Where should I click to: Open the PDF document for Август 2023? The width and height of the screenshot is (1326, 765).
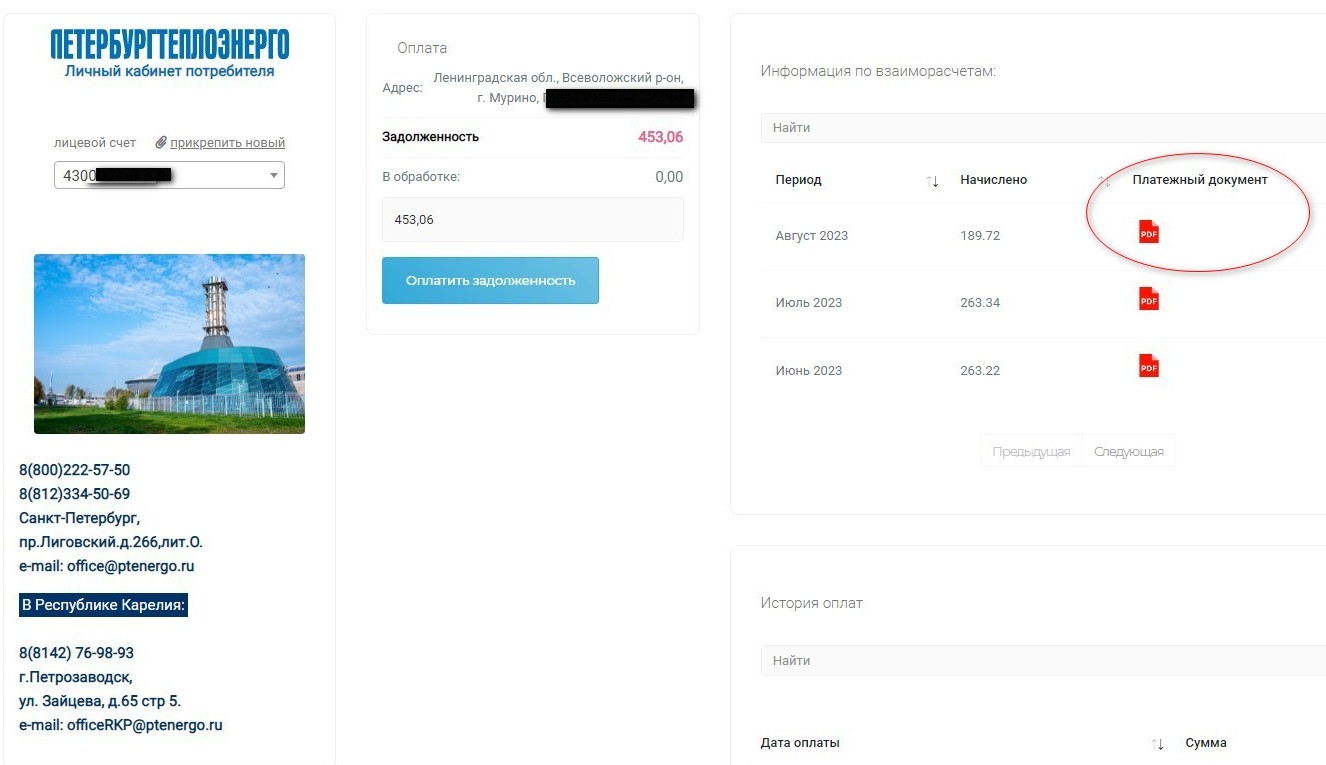click(1149, 232)
